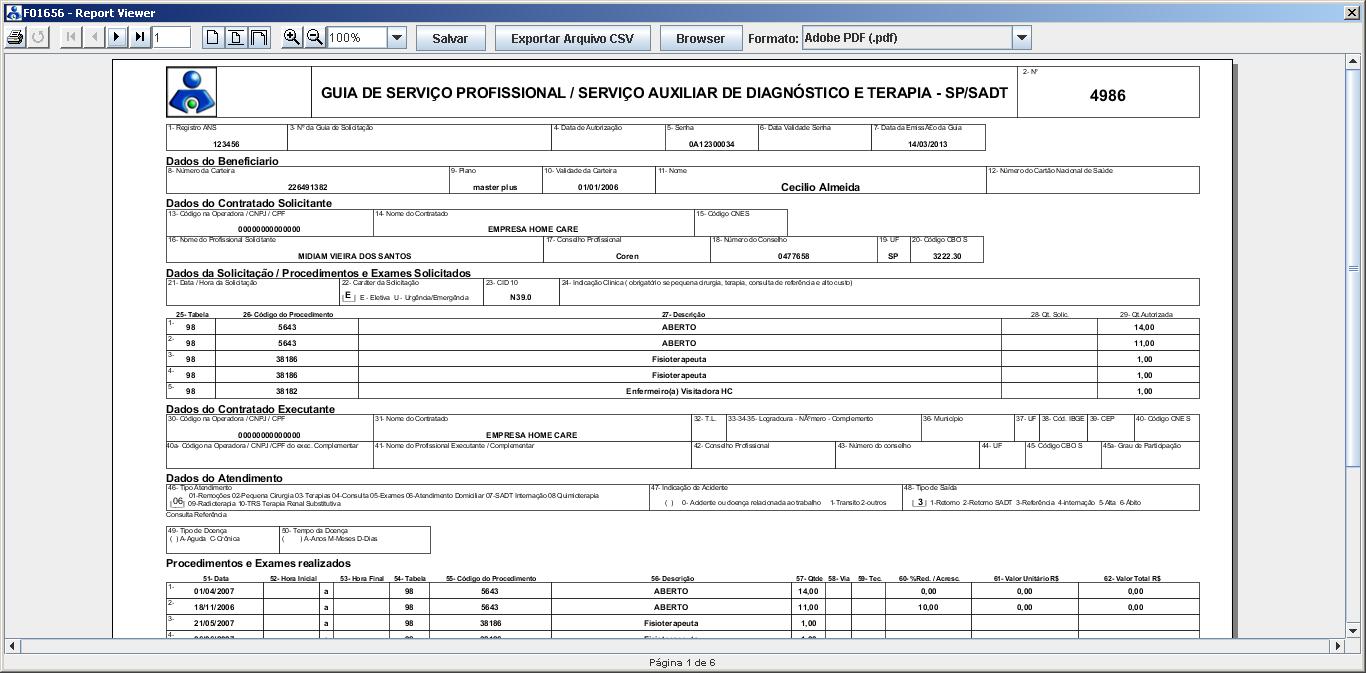Click the vertical scrollbar down arrow
Image resolution: width=1366 pixels, height=673 pixels.
(x=1353, y=630)
